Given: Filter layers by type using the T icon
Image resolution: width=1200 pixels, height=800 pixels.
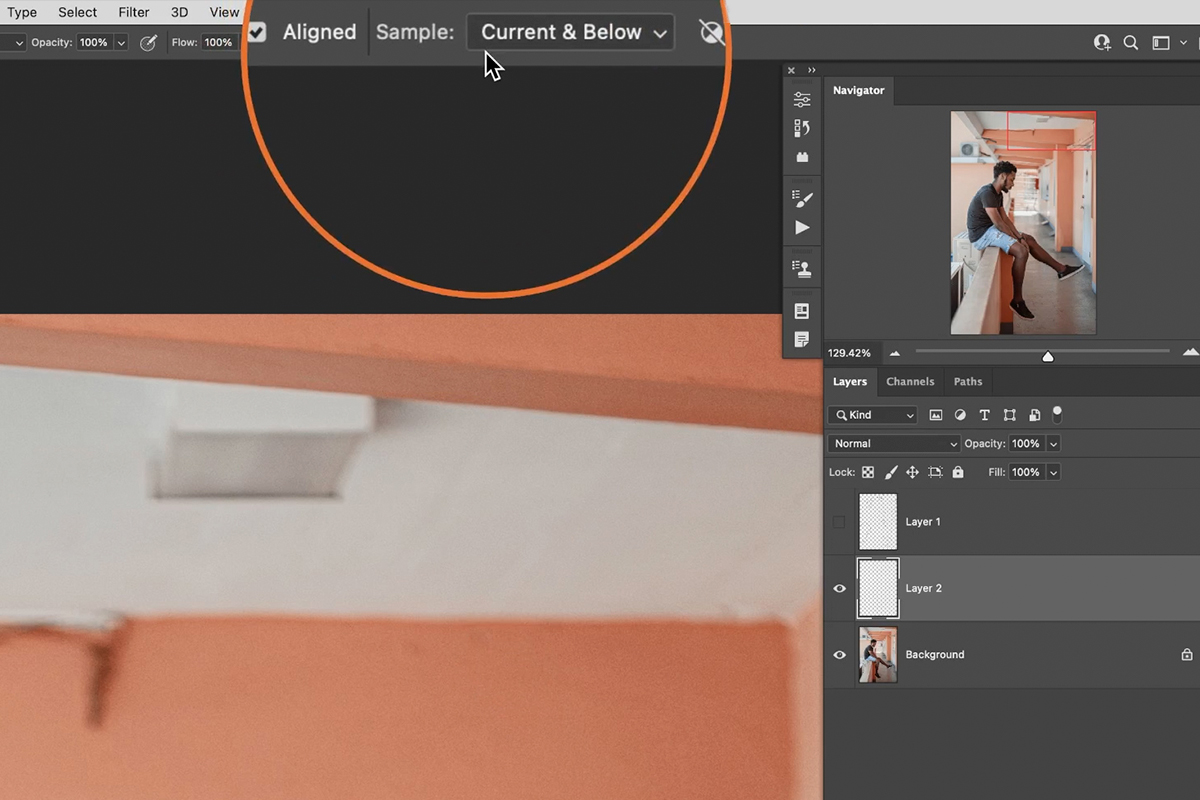Looking at the screenshot, I should coord(984,415).
